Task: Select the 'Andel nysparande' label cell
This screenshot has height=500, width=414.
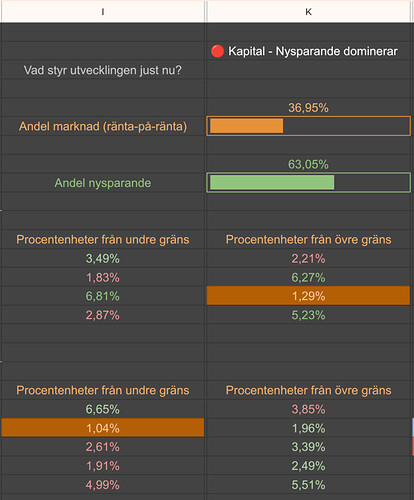Action: (103, 183)
